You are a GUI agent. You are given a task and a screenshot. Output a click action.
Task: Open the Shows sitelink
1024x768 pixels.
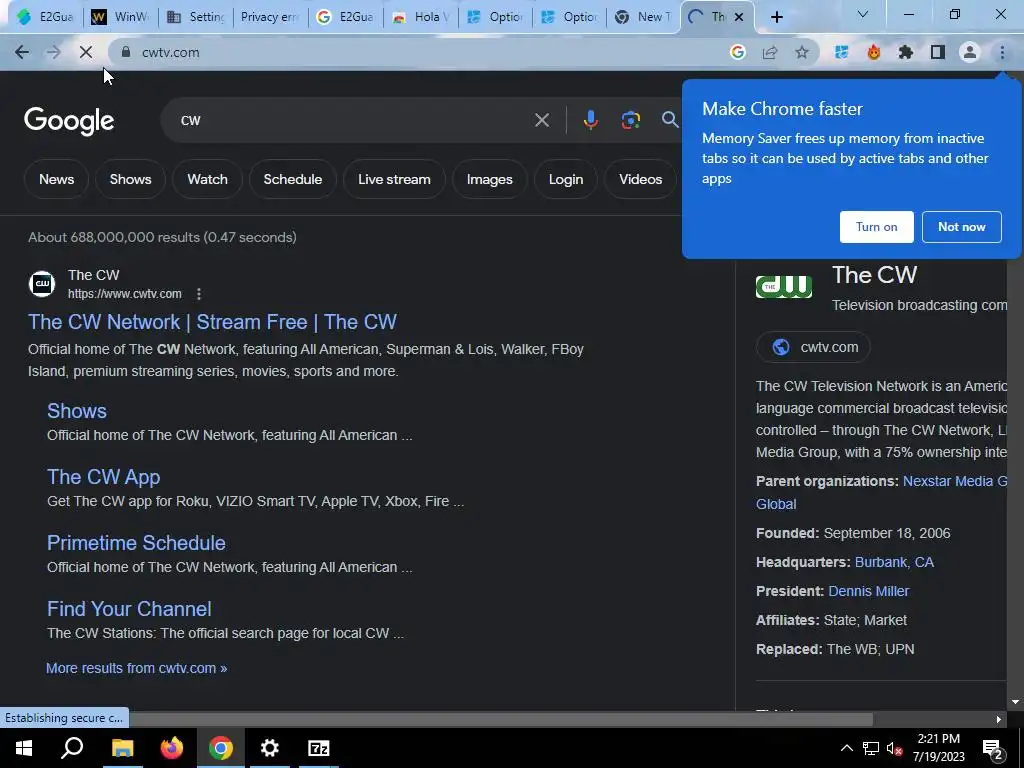coord(76,411)
